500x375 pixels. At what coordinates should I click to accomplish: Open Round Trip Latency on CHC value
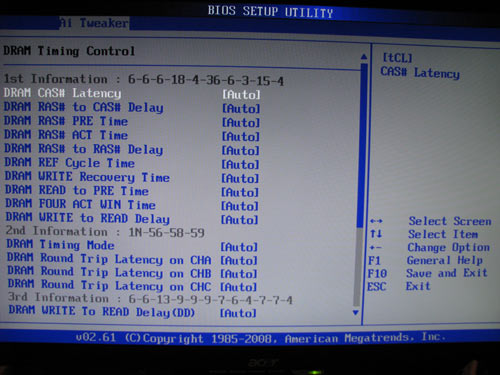tap(239, 287)
